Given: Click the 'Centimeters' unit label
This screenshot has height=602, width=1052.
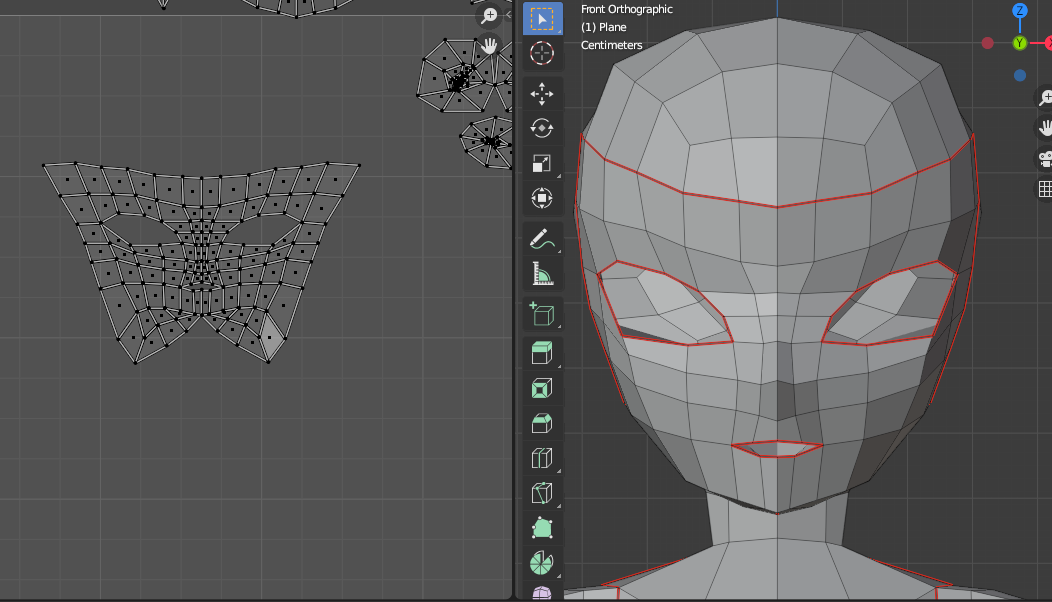Looking at the screenshot, I should tap(611, 46).
